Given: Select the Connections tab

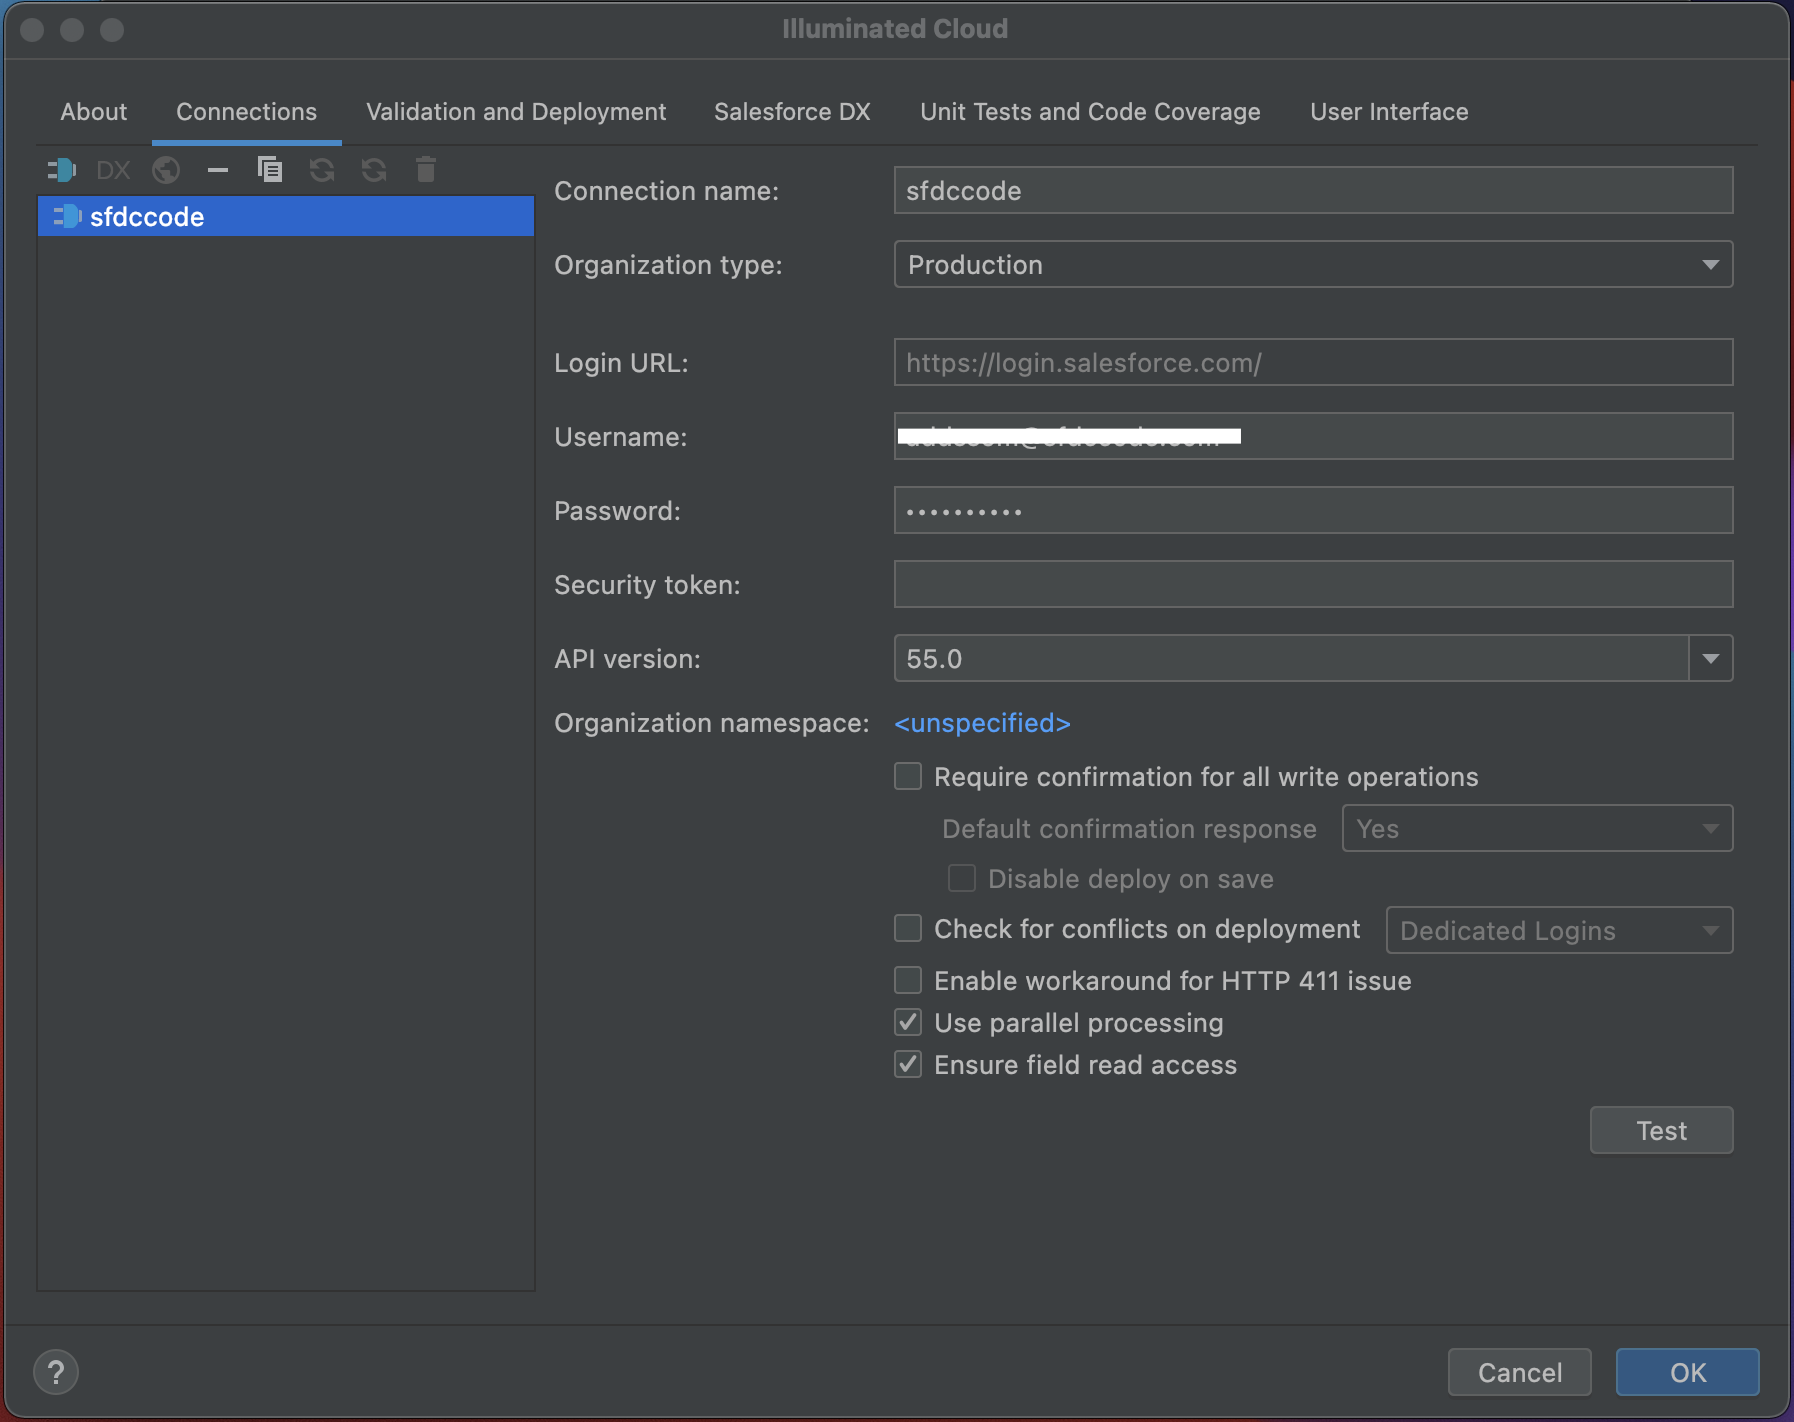Looking at the screenshot, I should point(247,112).
